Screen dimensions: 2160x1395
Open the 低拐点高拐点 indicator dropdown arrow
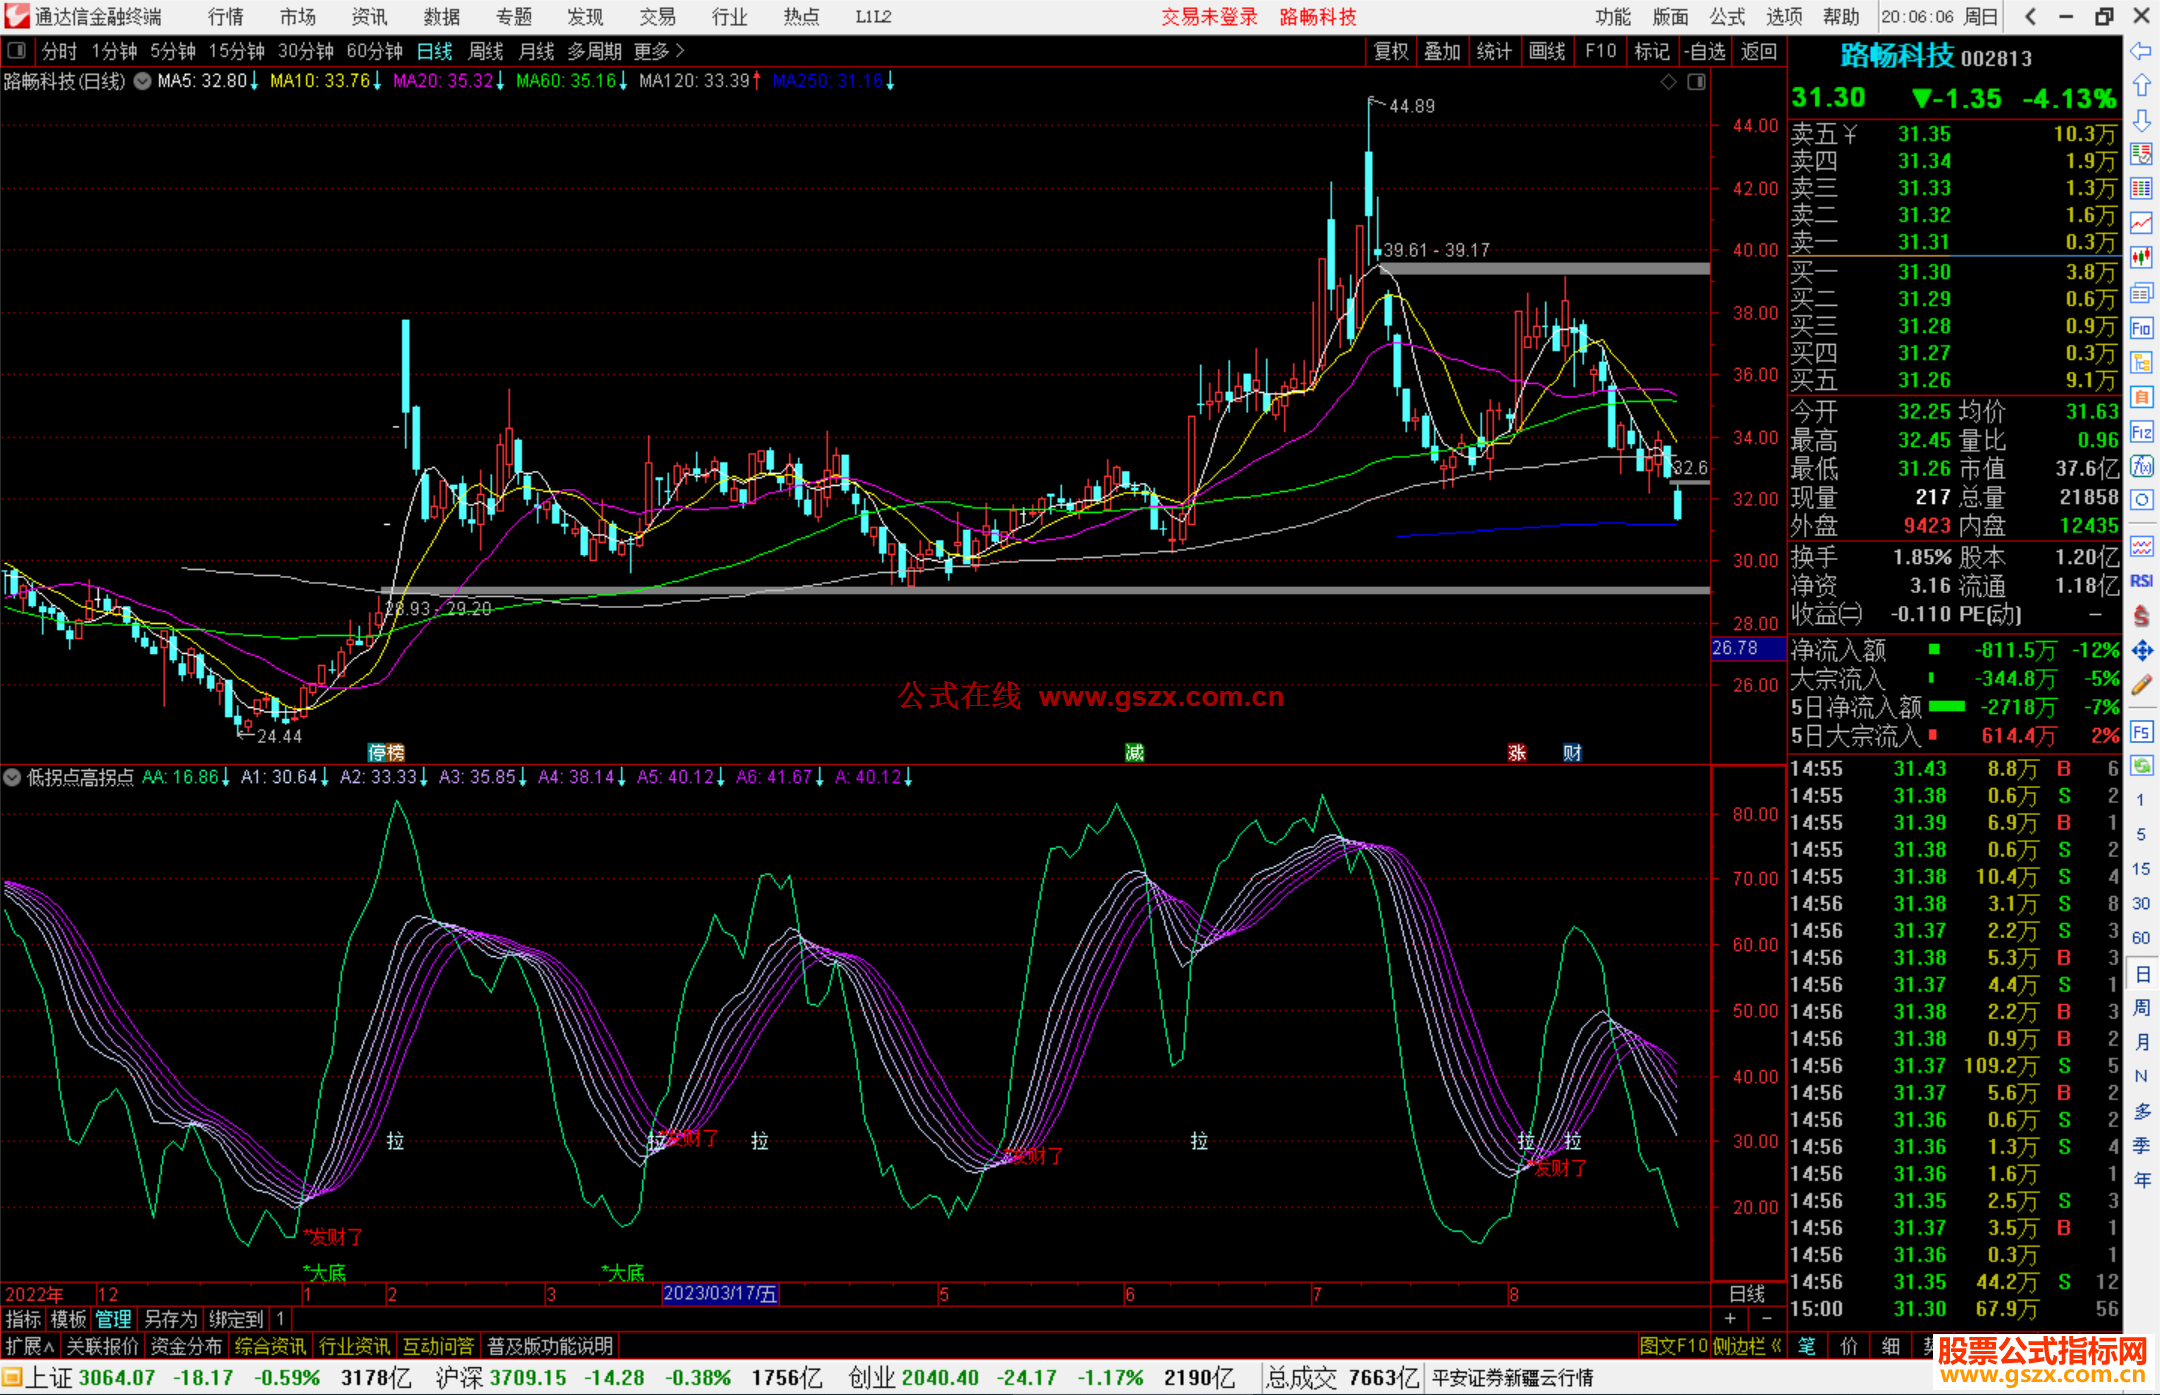click(12, 777)
